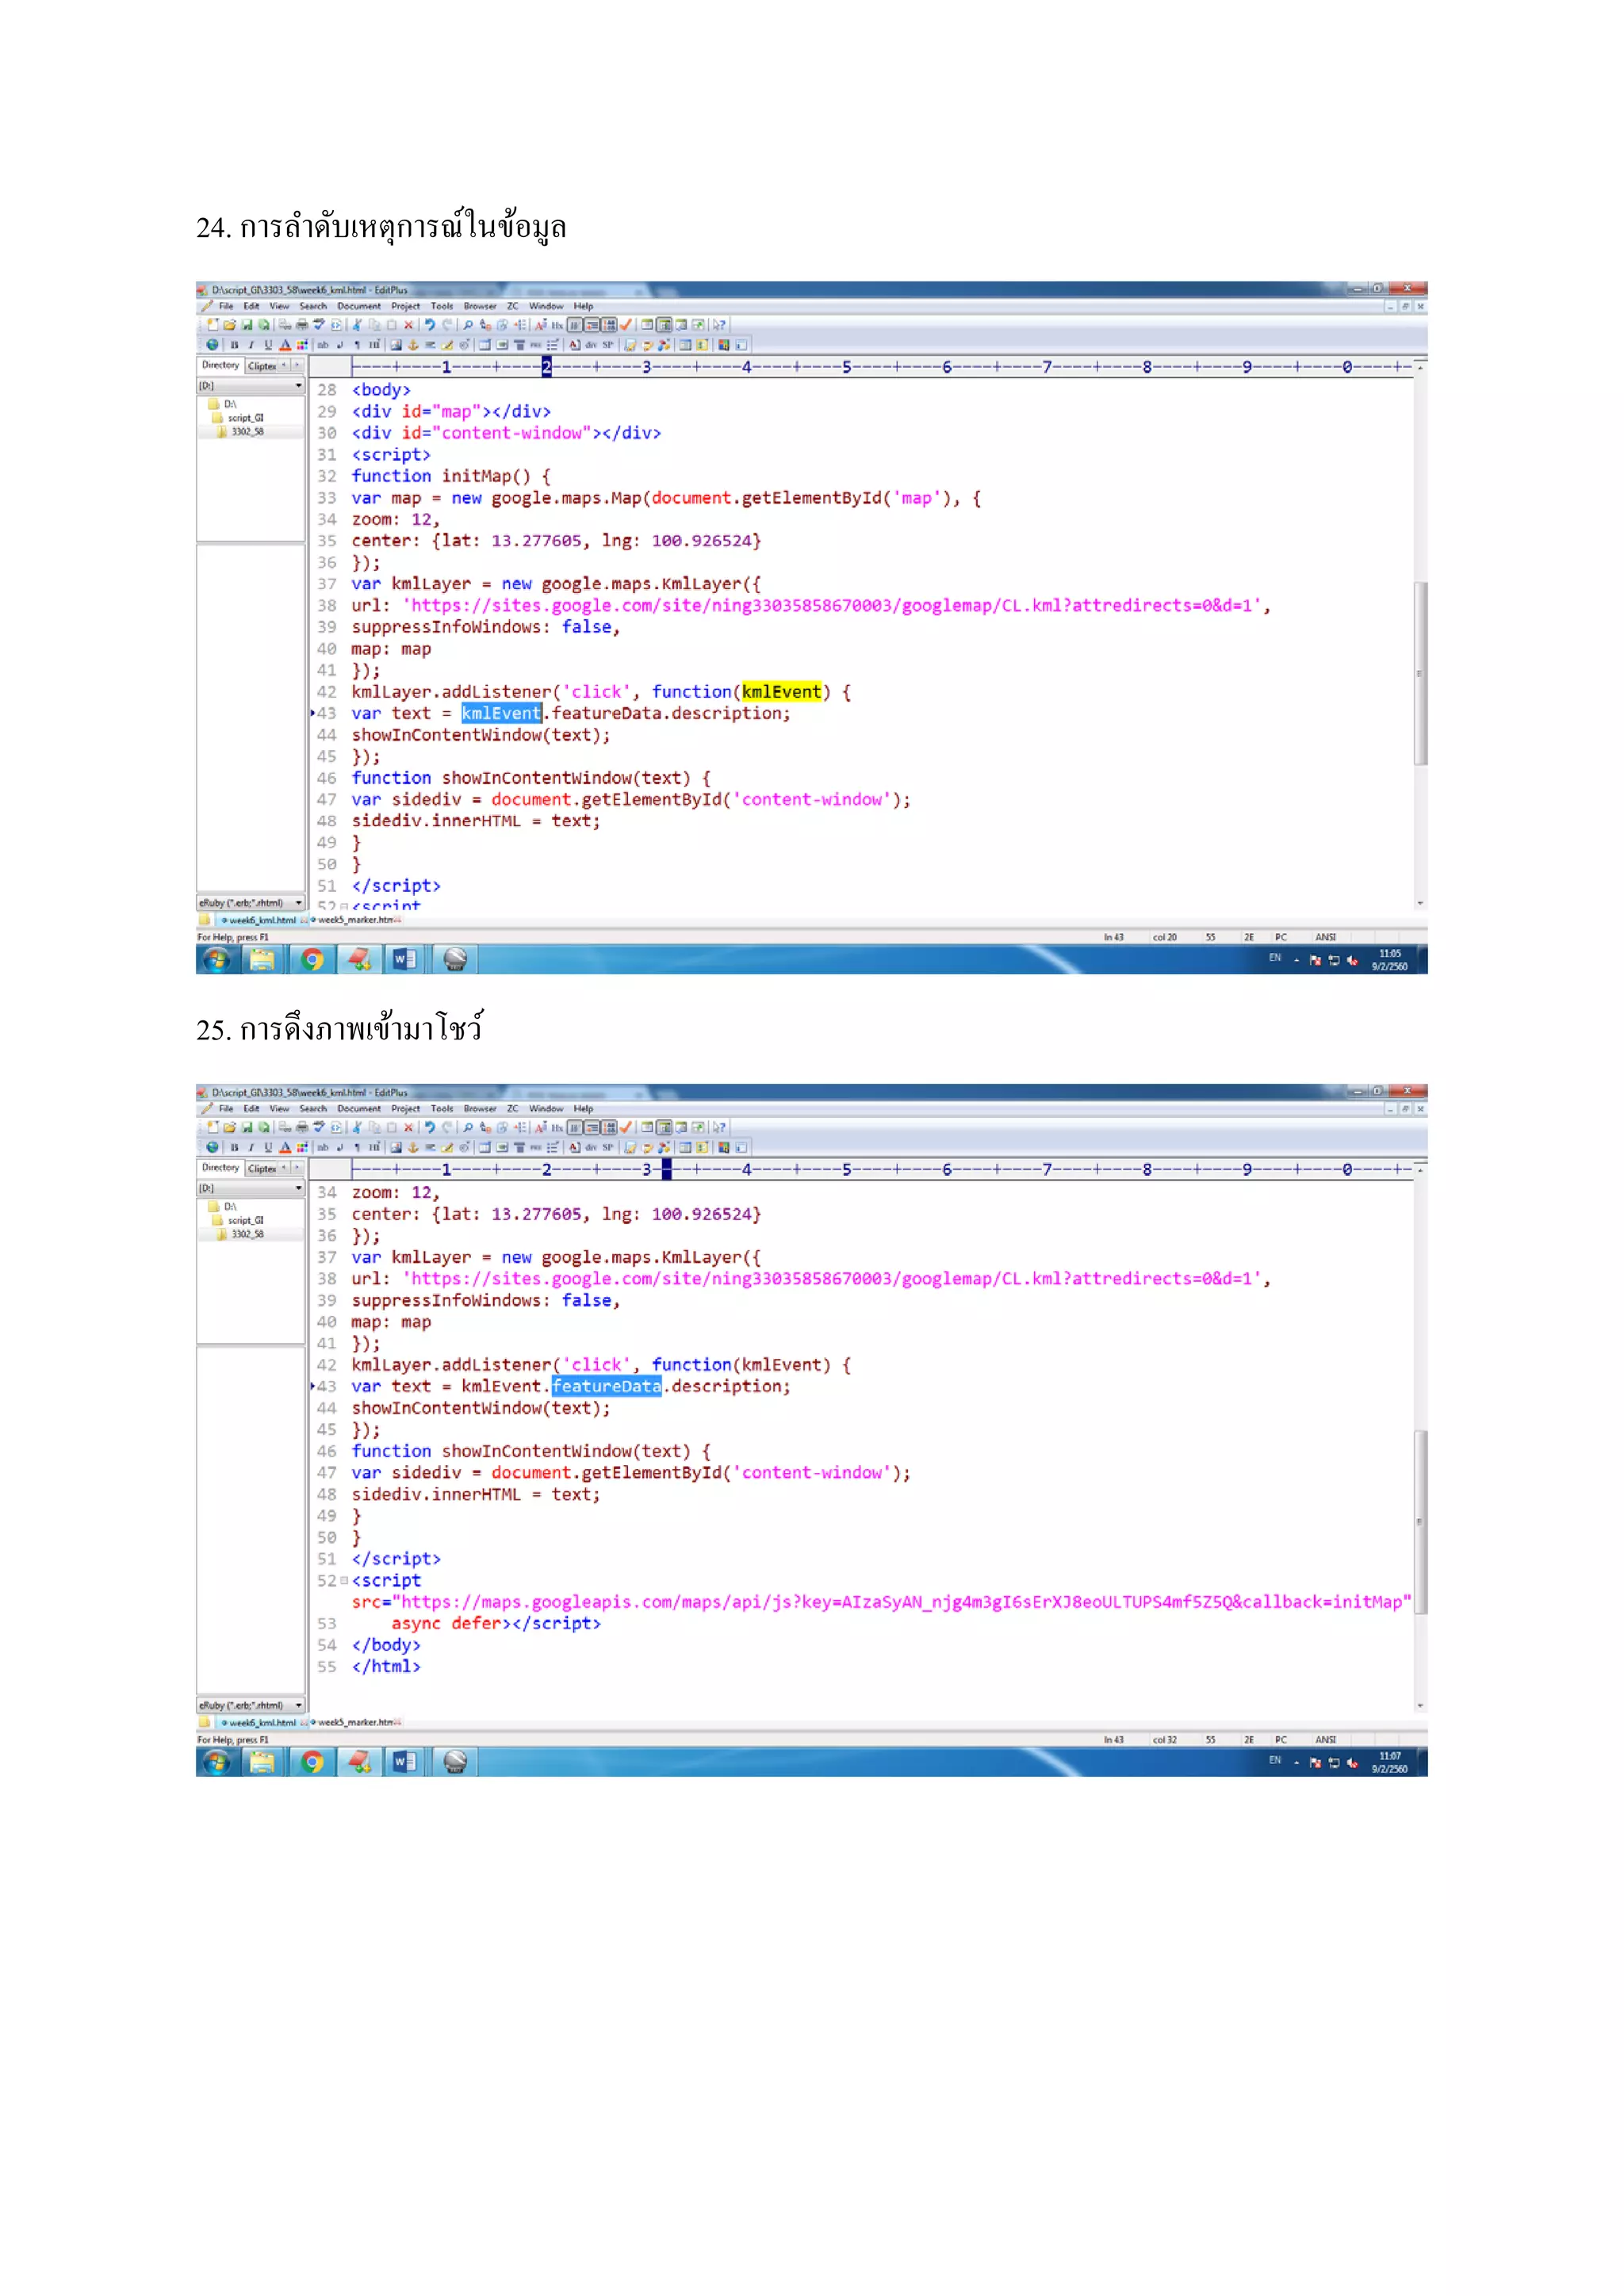Click Save icon in upper EditPlus window

[247, 325]
